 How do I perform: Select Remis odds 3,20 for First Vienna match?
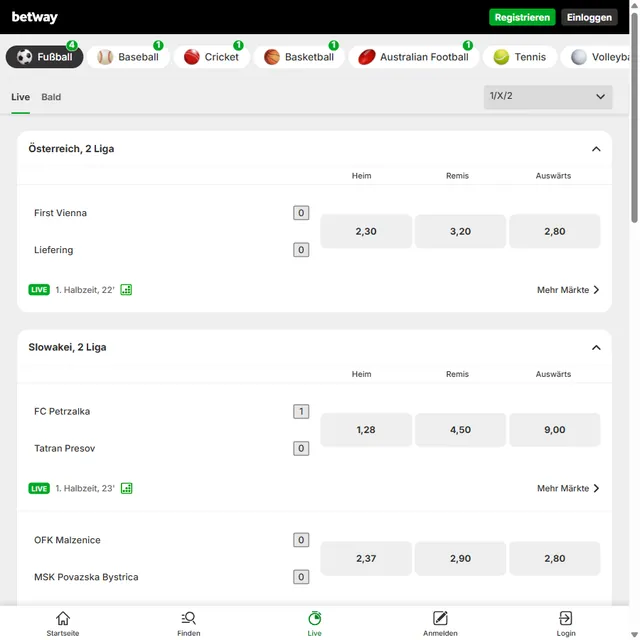(460, 231)
